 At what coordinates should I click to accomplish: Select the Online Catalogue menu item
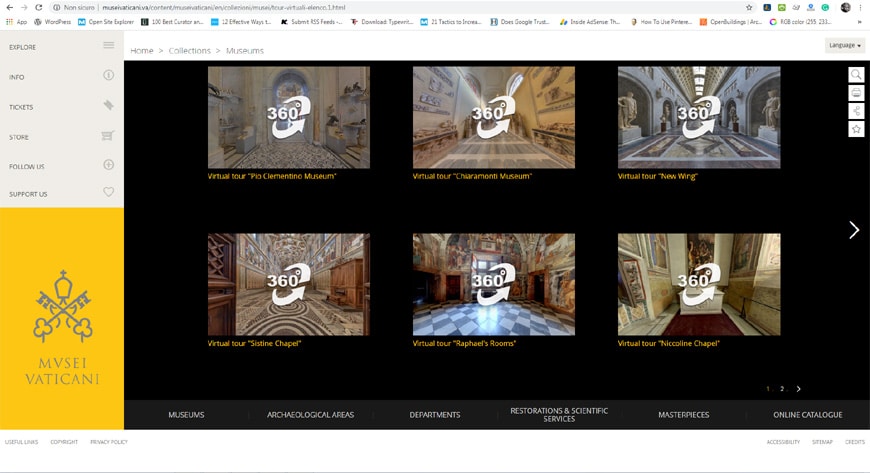pyautogui.click(x=808, y=415)
